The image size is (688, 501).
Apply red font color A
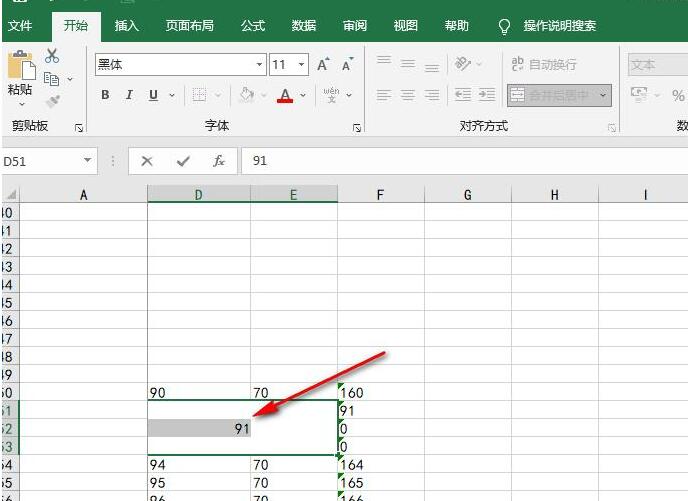(285, 95)
